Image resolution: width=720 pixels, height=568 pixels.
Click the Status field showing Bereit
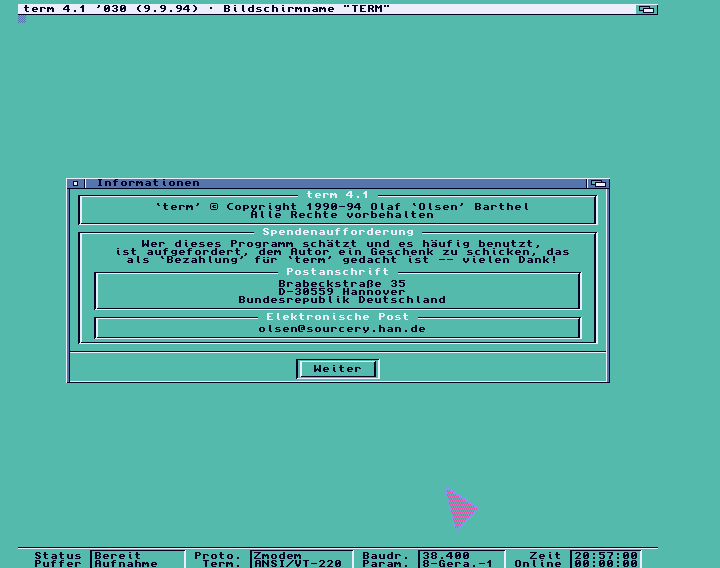(x=137, y=555)
